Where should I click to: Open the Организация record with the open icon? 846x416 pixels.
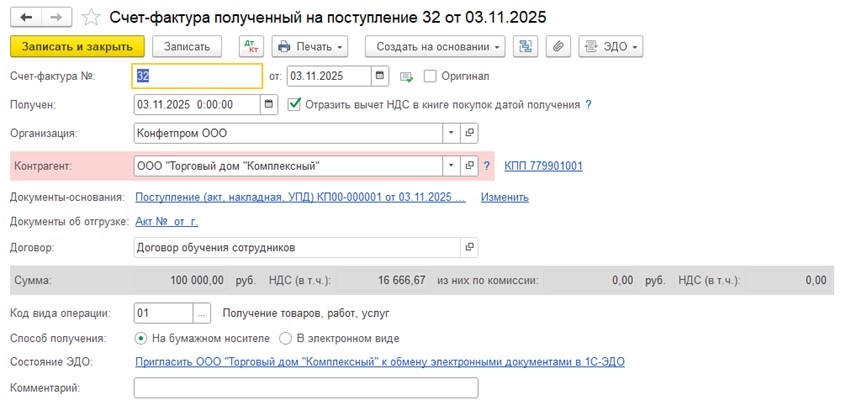click(469, 132)
